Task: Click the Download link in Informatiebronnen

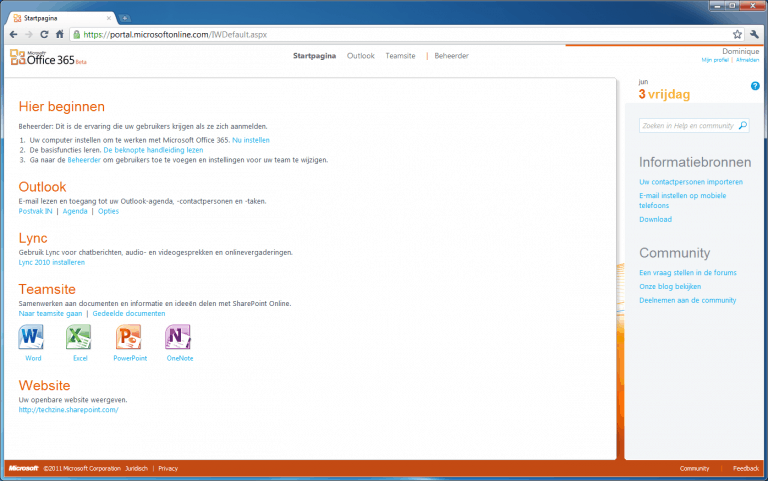Action: [655, 219]
